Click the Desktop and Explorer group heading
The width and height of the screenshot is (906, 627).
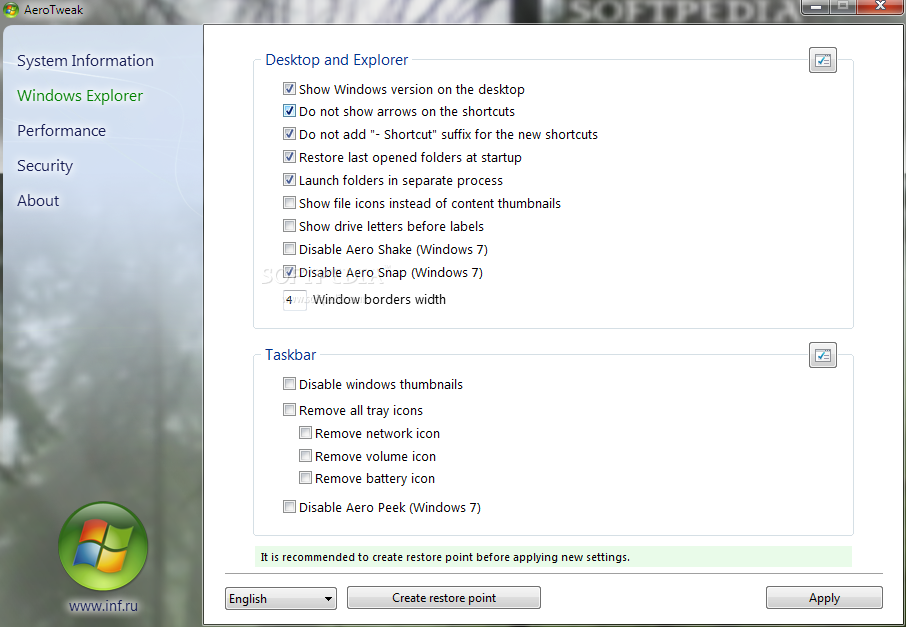coord(337,60)
